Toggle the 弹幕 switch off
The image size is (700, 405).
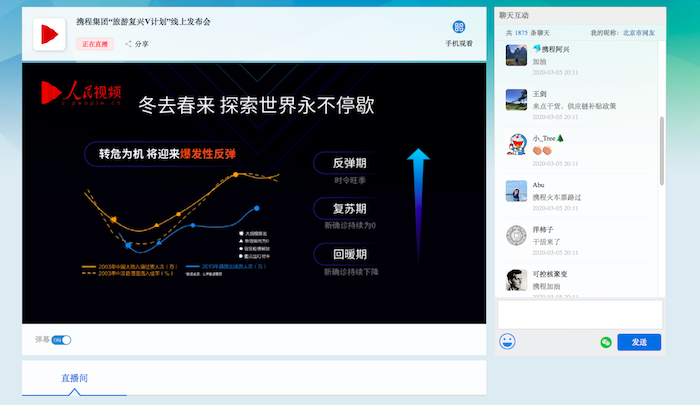pyautogui.click(x=61, y=340)
